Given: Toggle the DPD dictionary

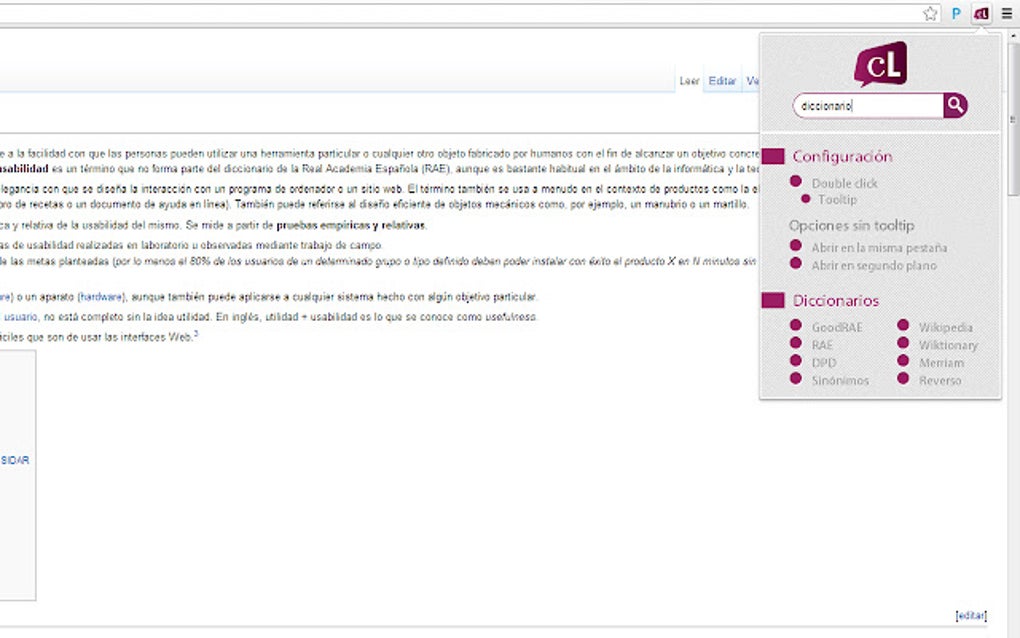Looking at the screenshot, I should [796, 360].
